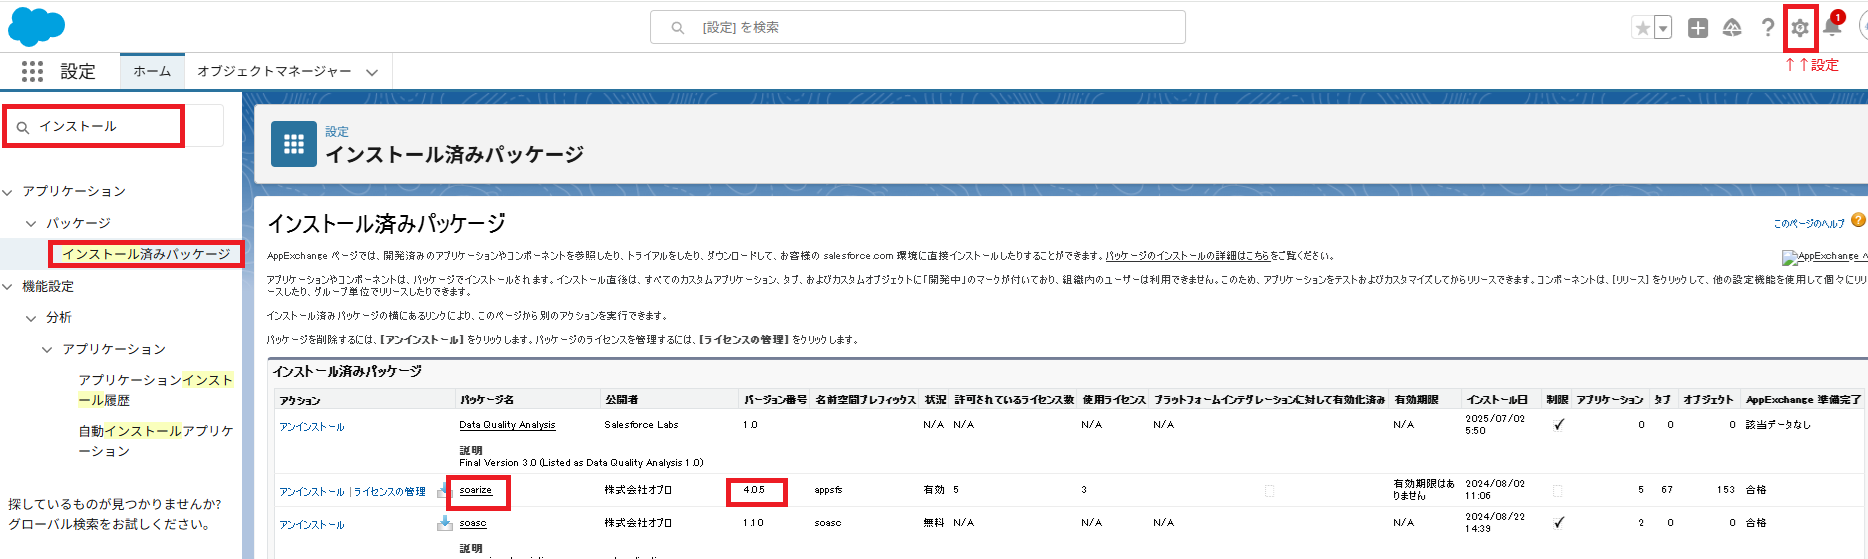Click the download icon in soarize row
Image resolution: width=1868 pixels, height=559 pixels.
pos(443,490)
